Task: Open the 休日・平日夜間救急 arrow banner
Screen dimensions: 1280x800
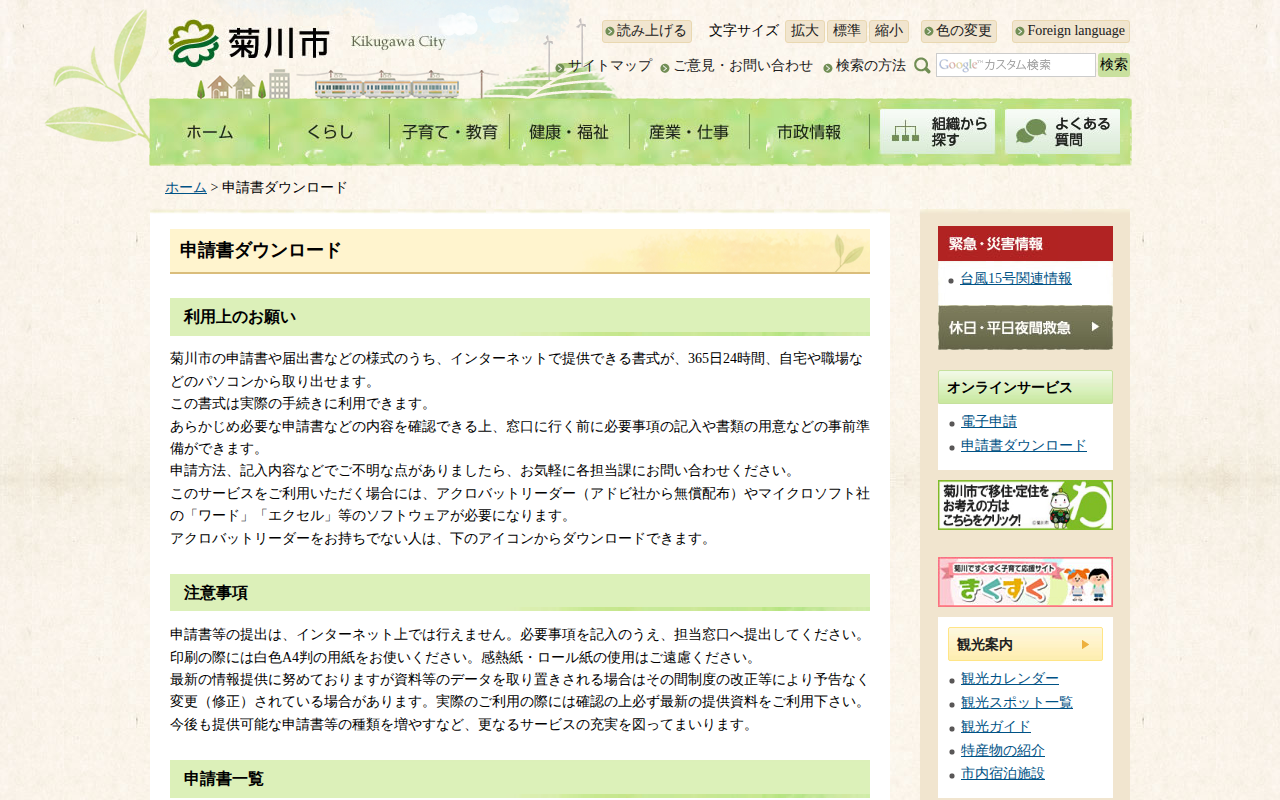Action: 1025,327
